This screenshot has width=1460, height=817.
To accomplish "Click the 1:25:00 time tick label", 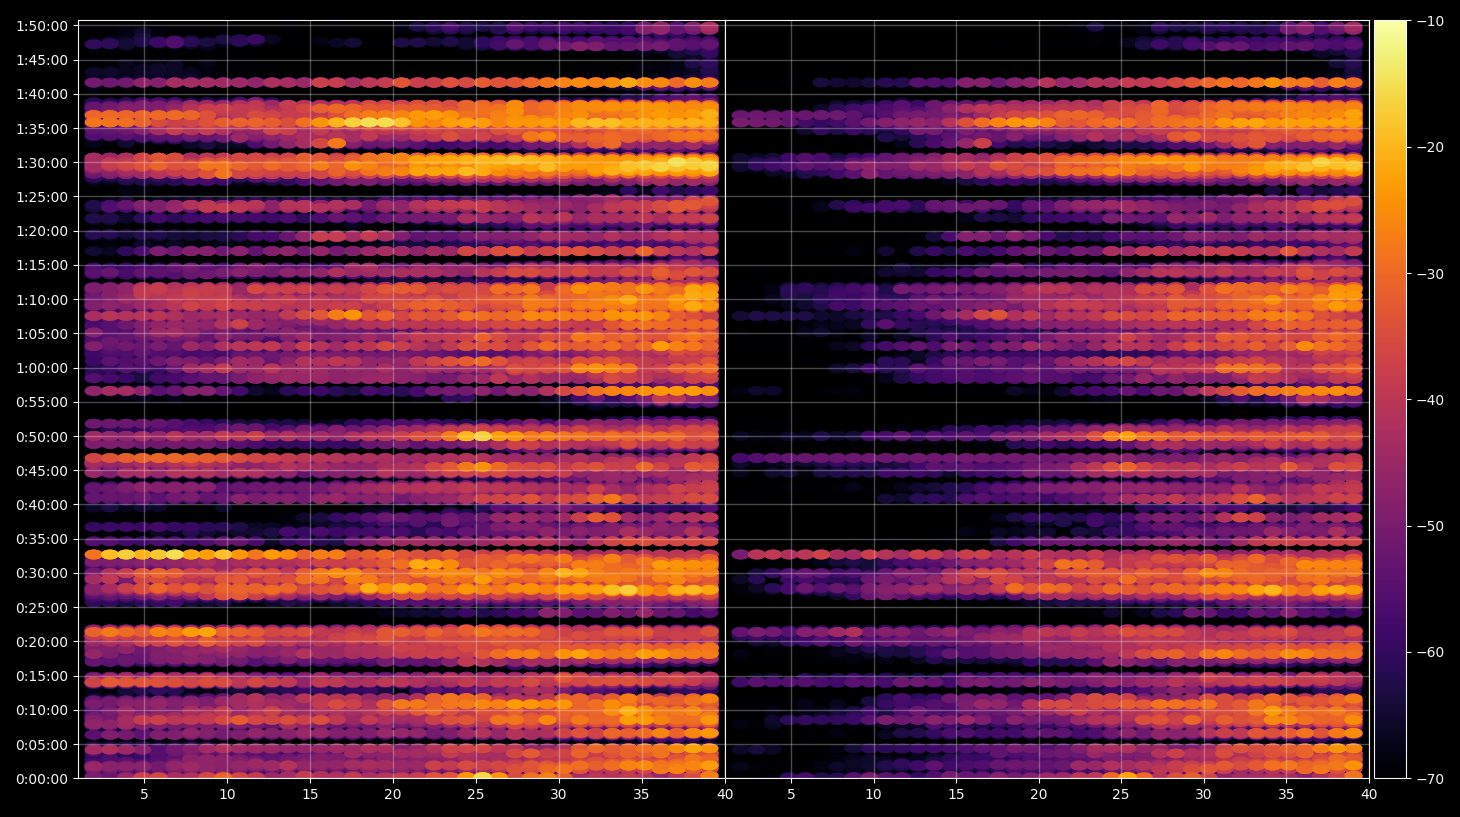I will [42, 197].
